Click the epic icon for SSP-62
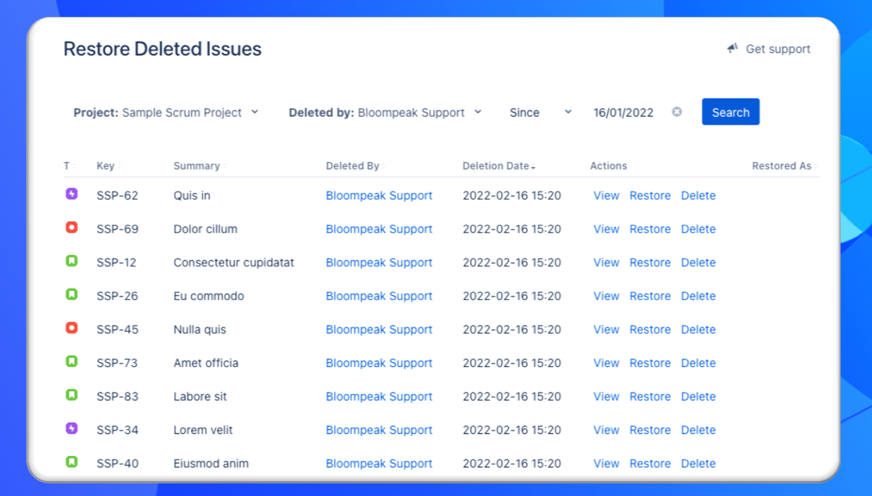 pyautogui.click(x=72, y=195)
